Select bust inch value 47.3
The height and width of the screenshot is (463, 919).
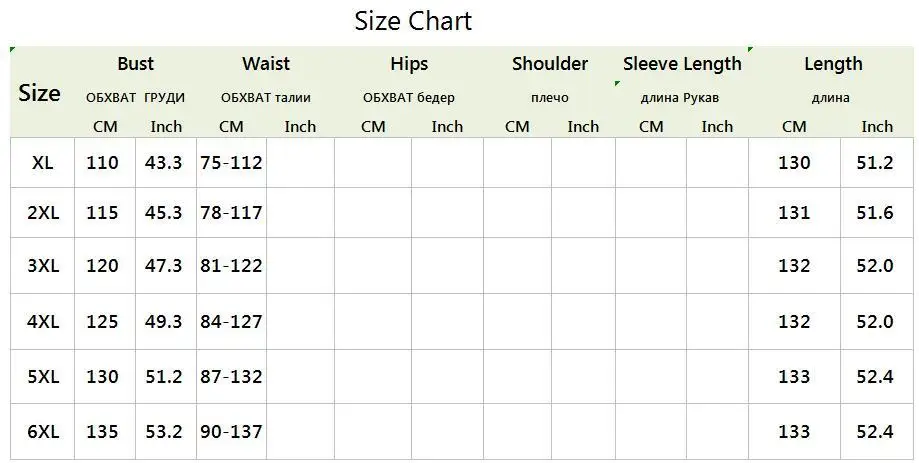tap(164, 266)
